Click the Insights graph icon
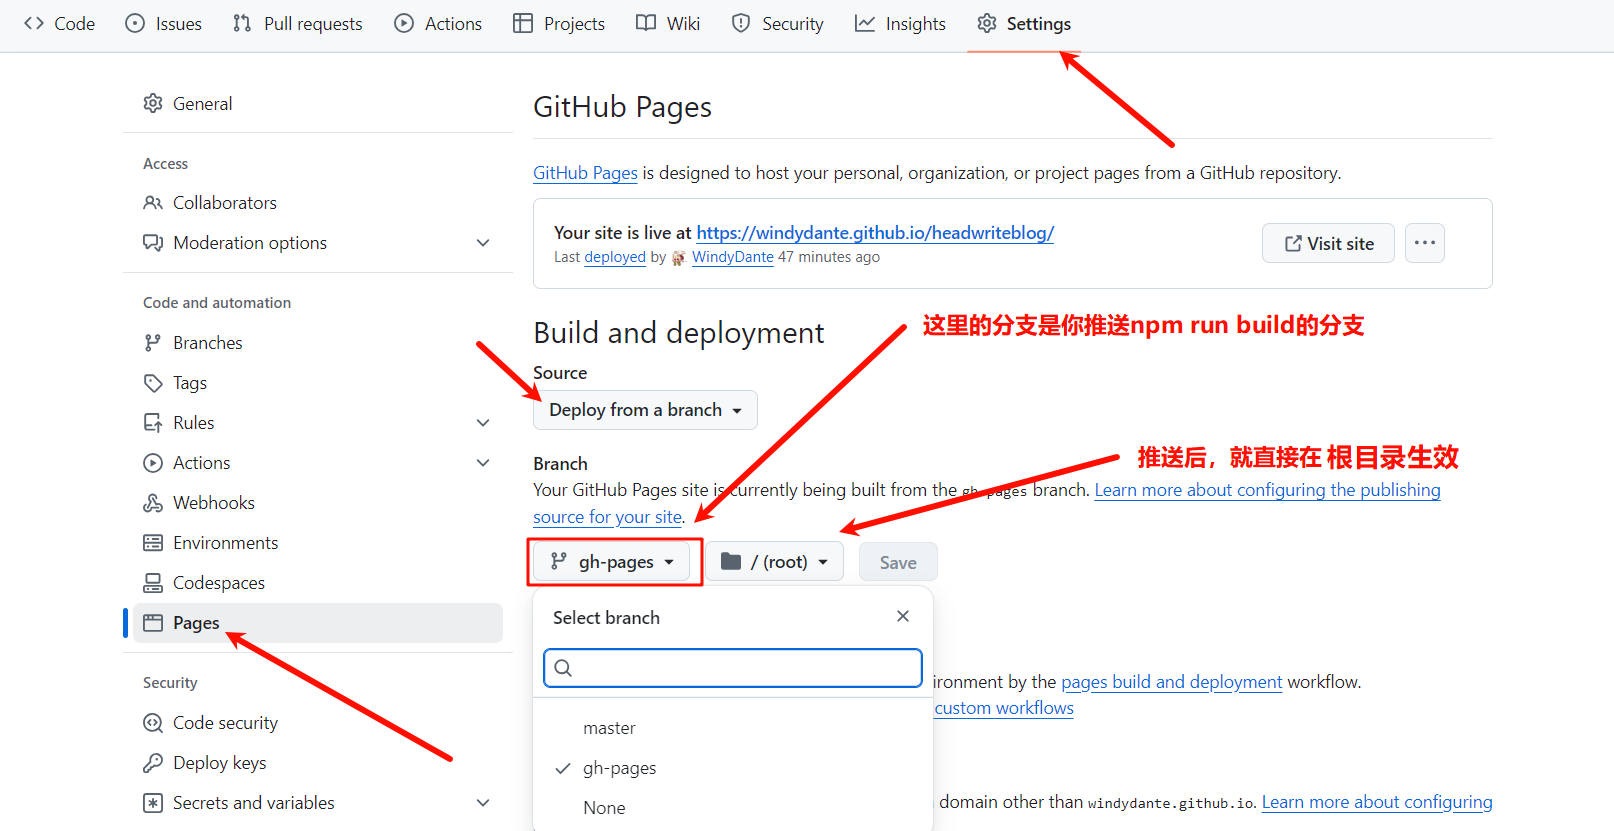Image resolution: width=1614 pixels, height=831 pixels. coord(865,23)
